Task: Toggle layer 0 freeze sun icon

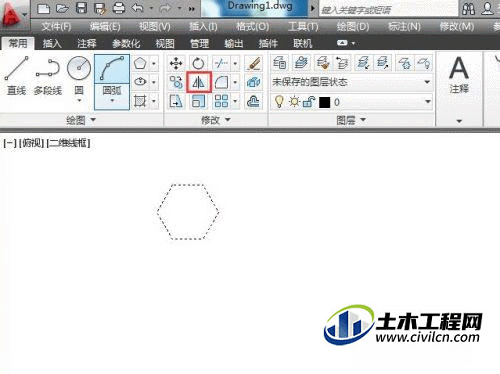Action: [294, 102]
